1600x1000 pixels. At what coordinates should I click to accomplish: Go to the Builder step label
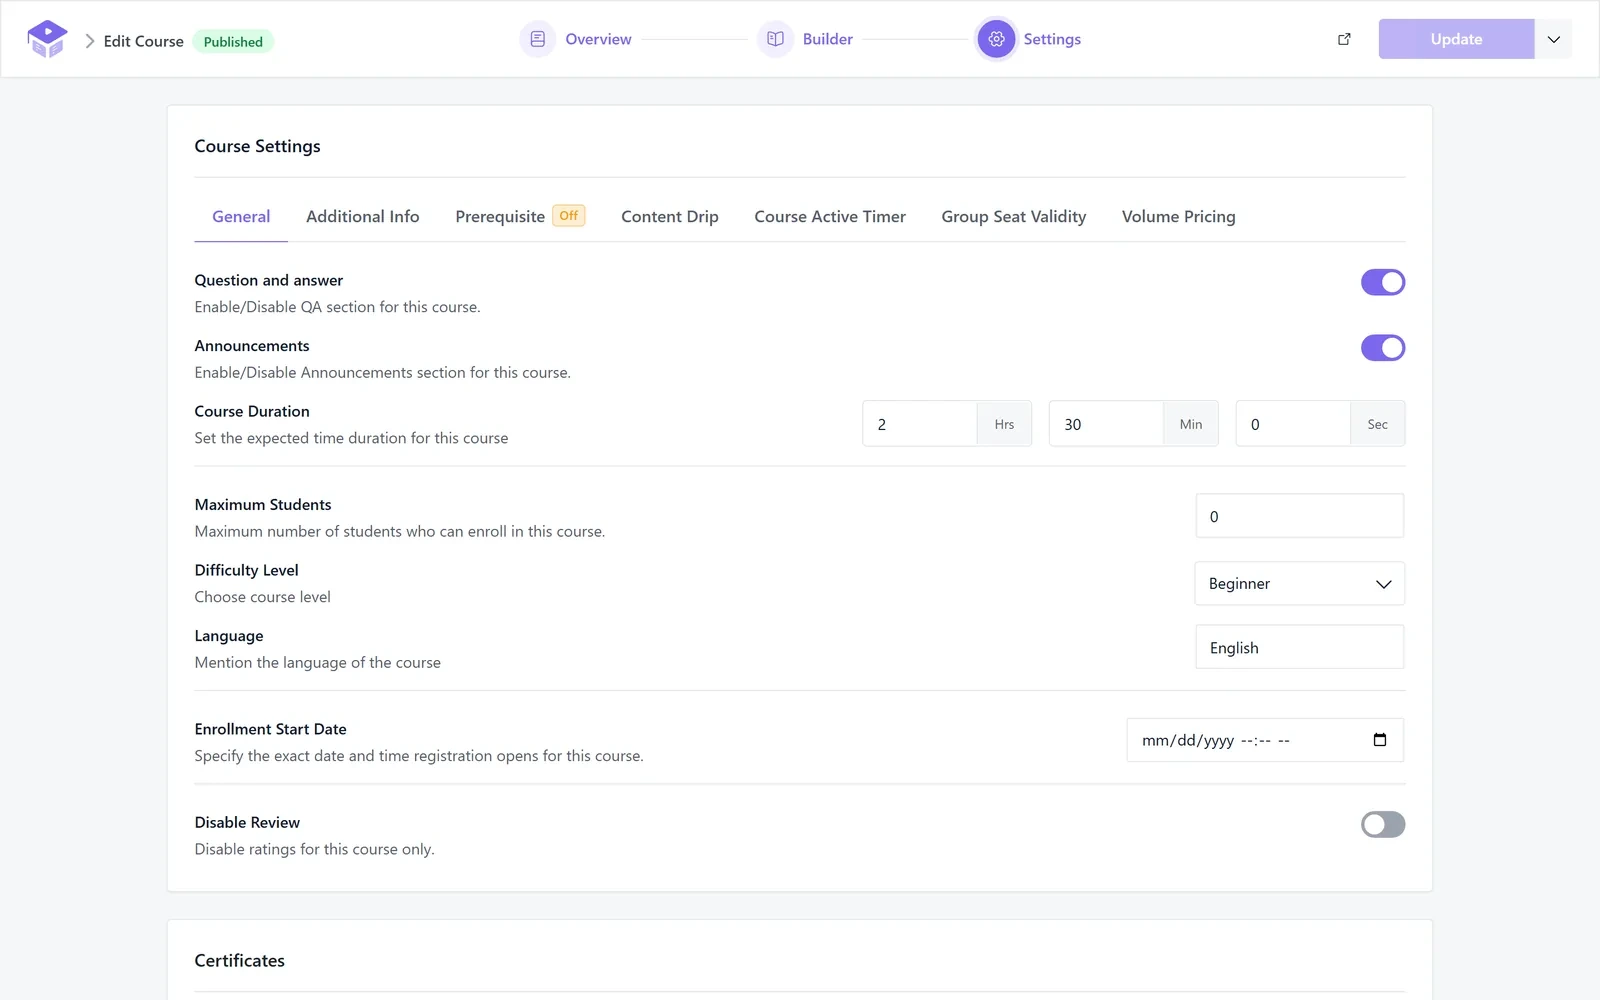828,39
